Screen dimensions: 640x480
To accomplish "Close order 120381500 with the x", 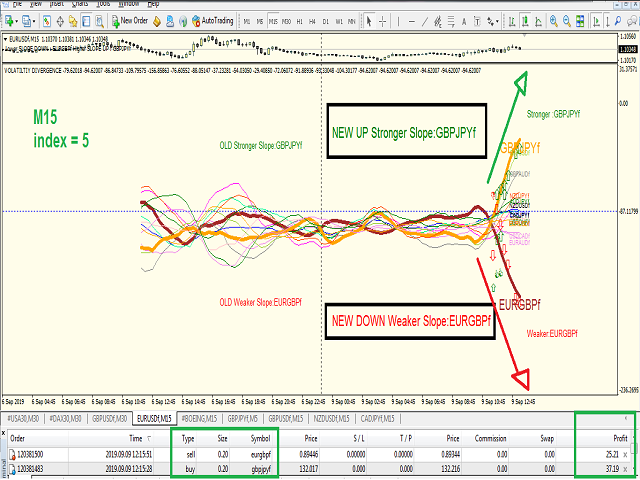I will (x=625, y=455).
